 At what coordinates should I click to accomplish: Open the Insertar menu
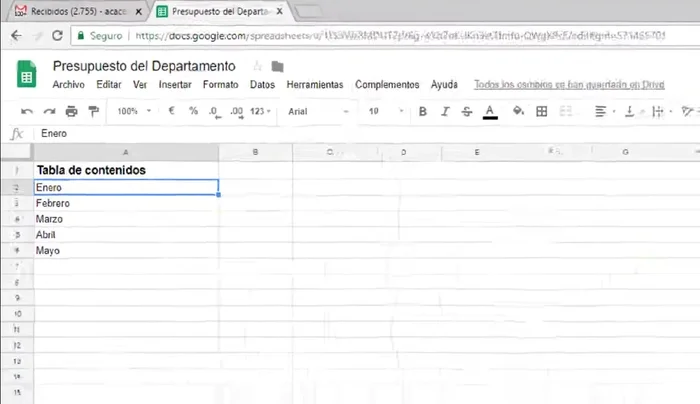point(175,85)
